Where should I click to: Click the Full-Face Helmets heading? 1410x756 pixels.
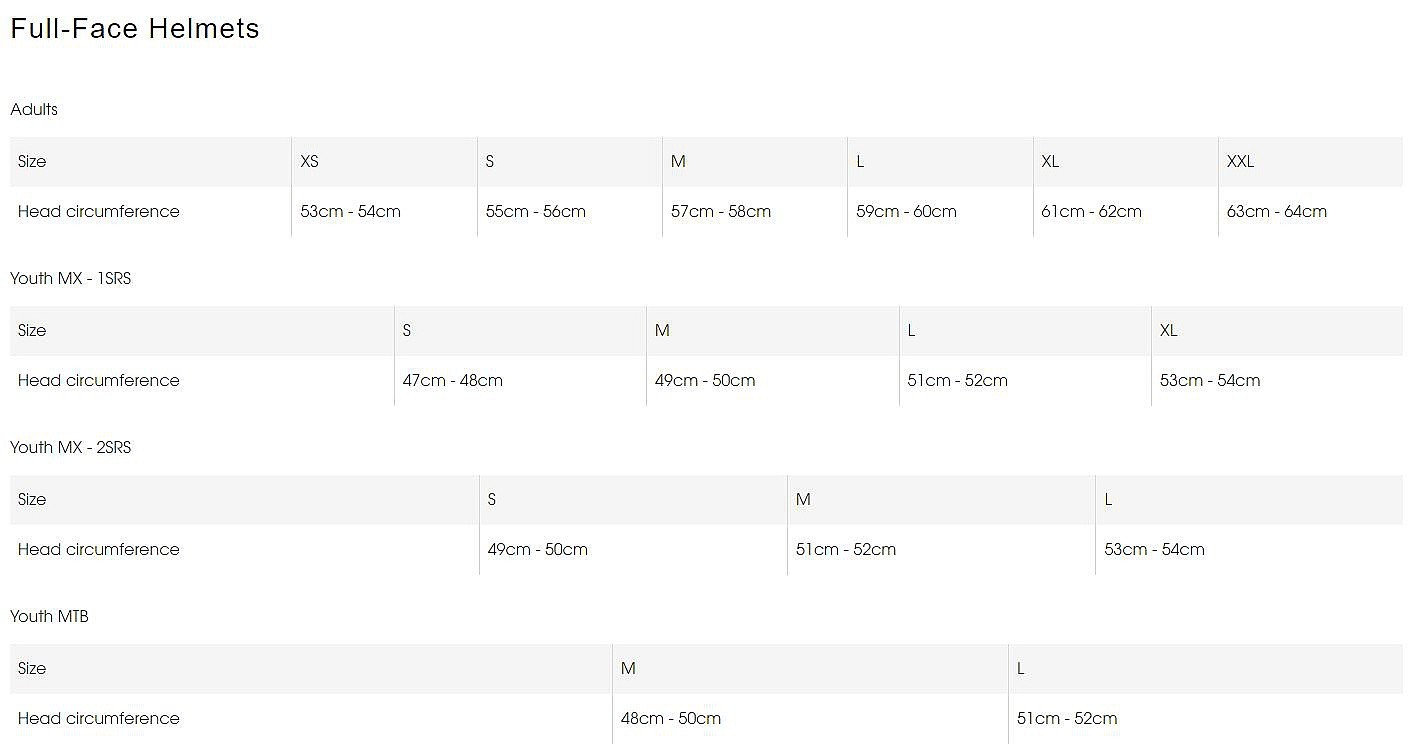(x=135, y=29)
